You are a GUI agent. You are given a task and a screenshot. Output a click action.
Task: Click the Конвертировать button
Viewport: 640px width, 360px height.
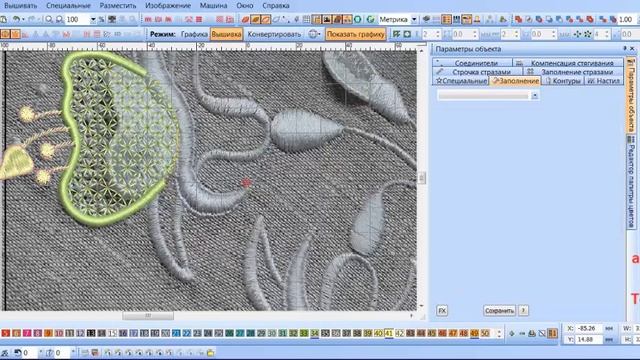pos(274,34)
